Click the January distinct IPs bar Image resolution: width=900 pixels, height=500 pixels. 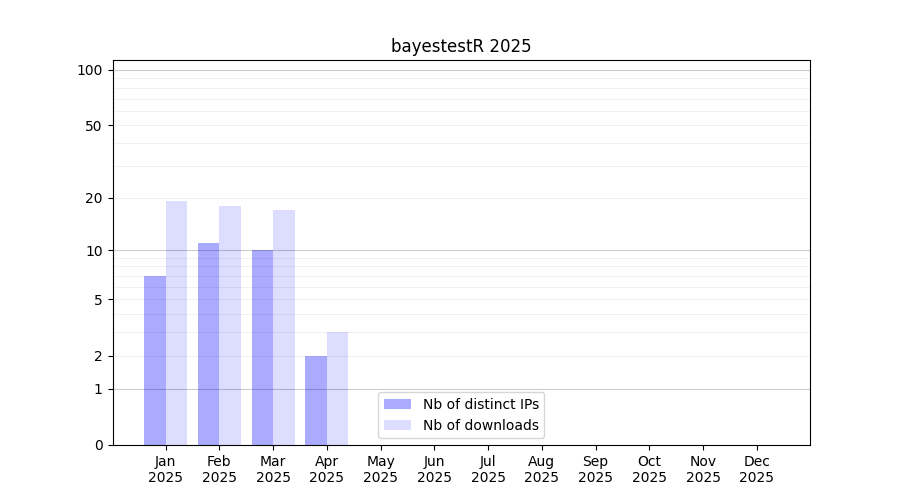(155, 360)
